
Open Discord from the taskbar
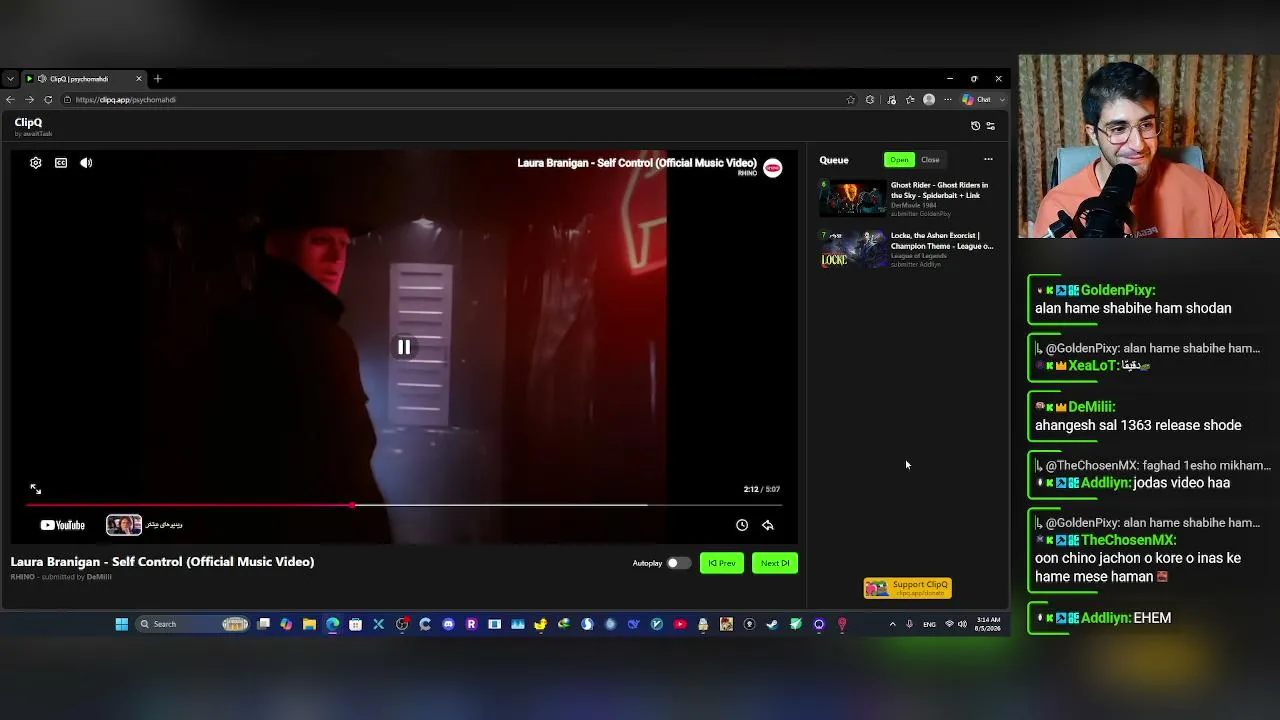coord(448,624)
